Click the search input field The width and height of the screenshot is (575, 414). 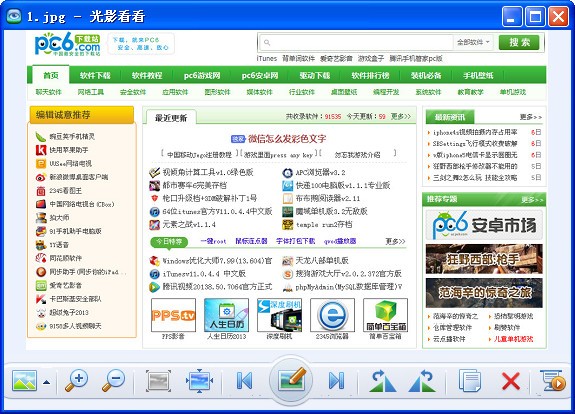coord(356,42)
